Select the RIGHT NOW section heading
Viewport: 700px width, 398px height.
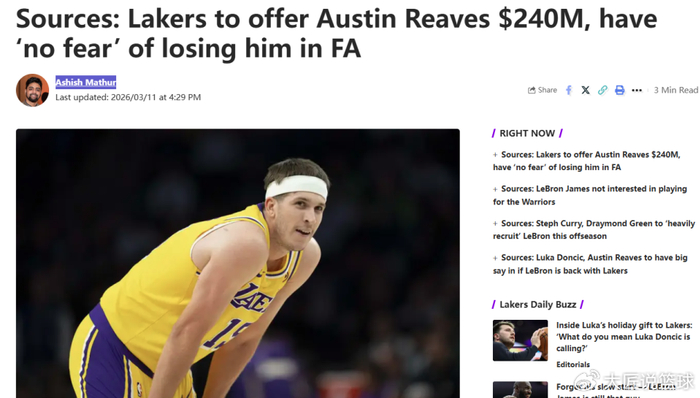527,133
